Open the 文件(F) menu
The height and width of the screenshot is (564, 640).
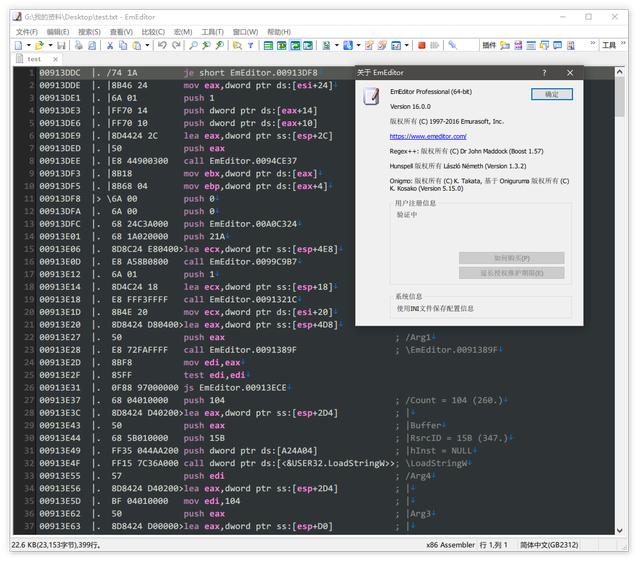27,32
